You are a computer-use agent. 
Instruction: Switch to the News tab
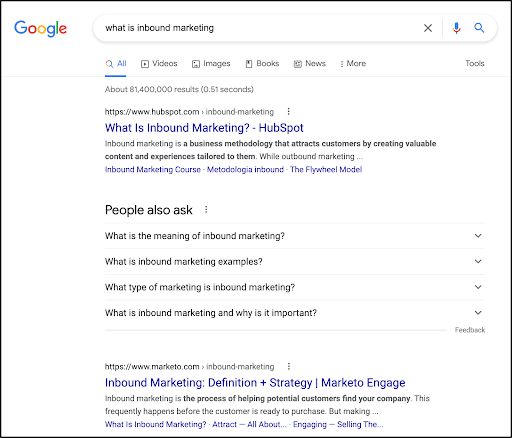pyautogui.click(x=309, y=64)
